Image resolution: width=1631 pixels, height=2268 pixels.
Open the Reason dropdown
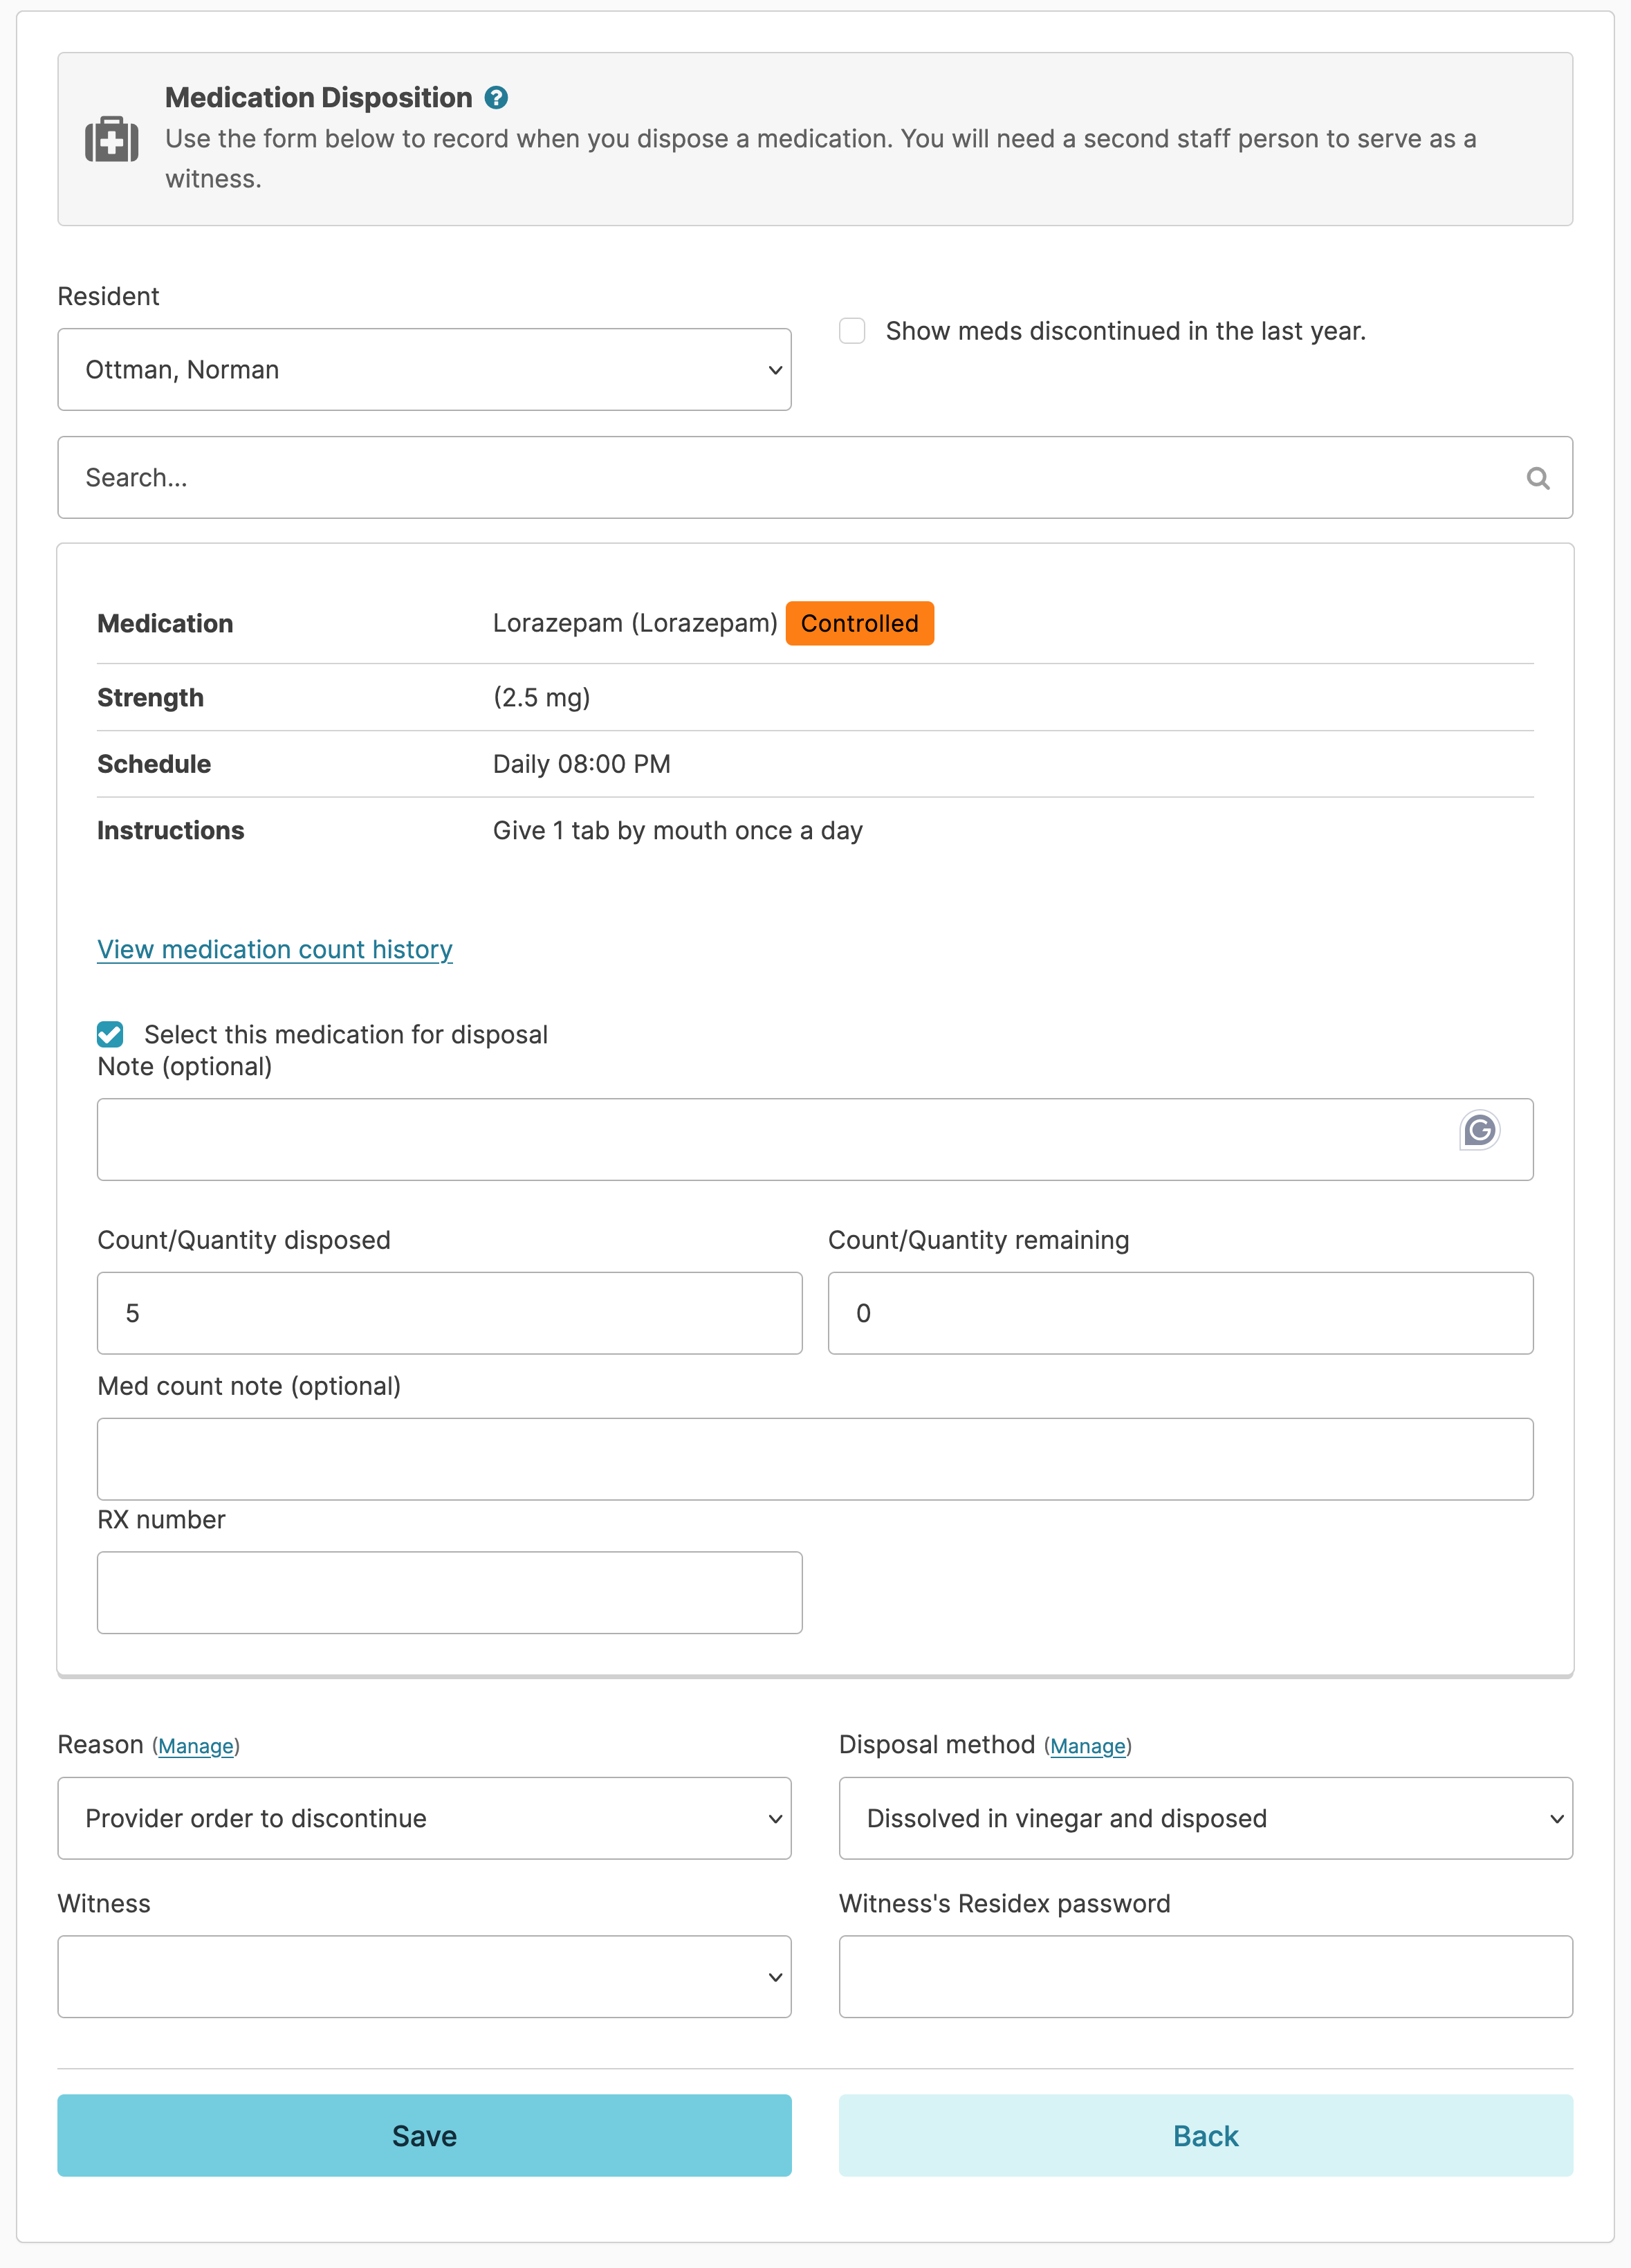424,1818
